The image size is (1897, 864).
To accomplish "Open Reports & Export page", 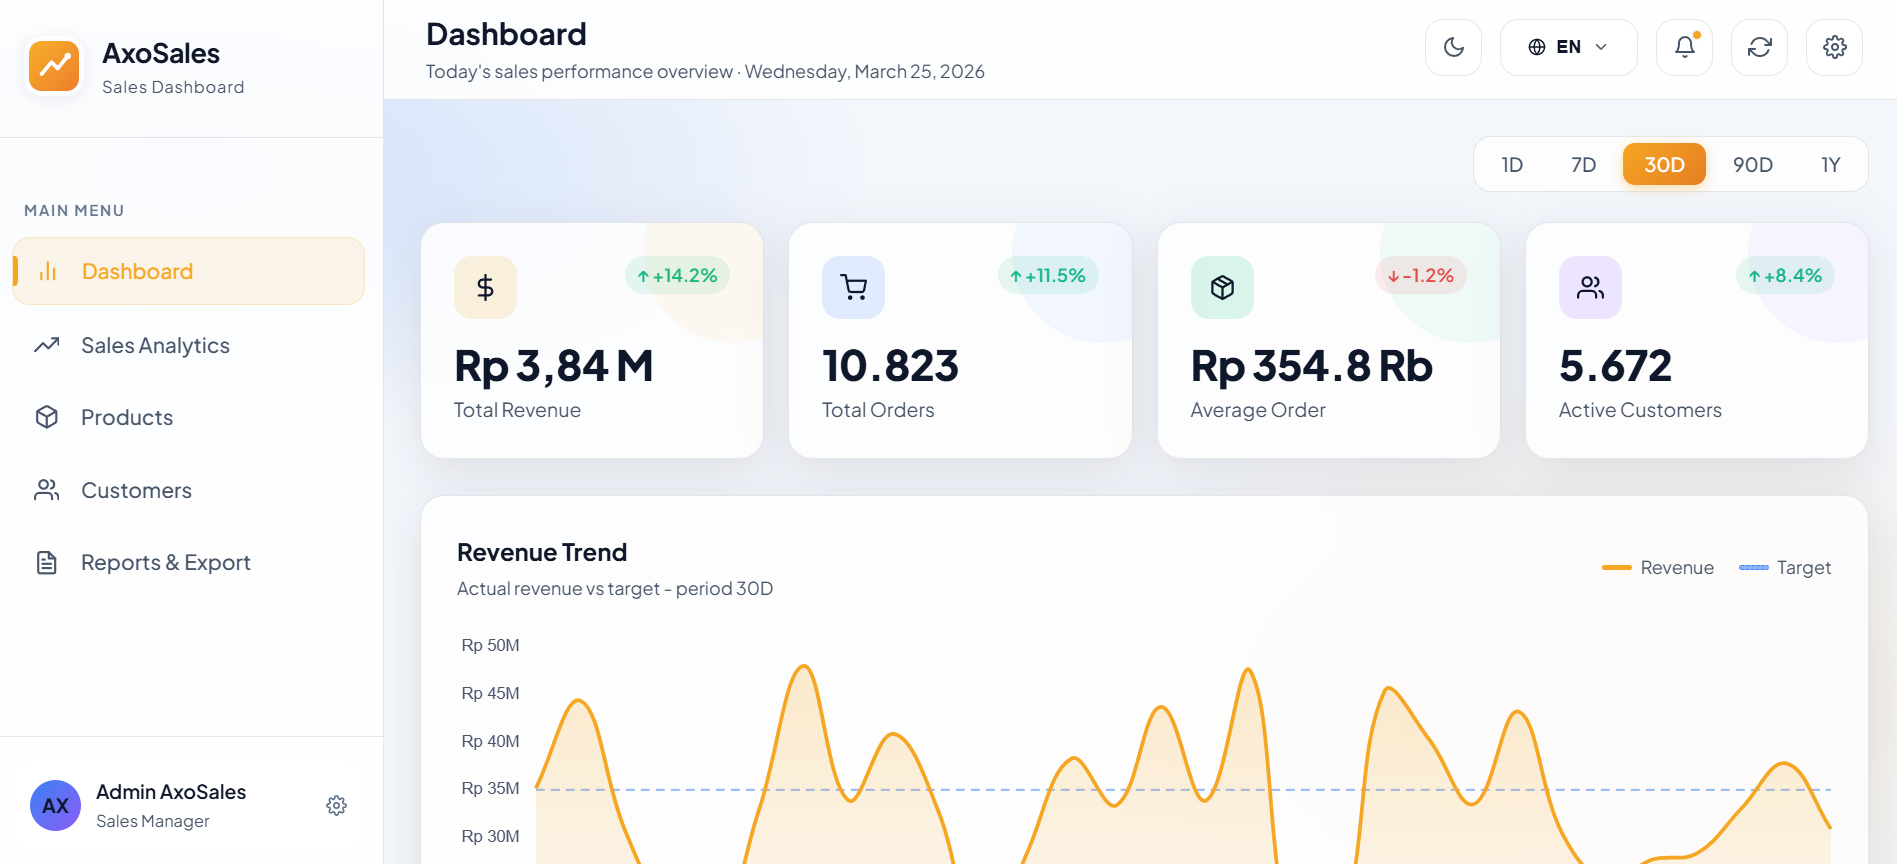I will 188,562.
